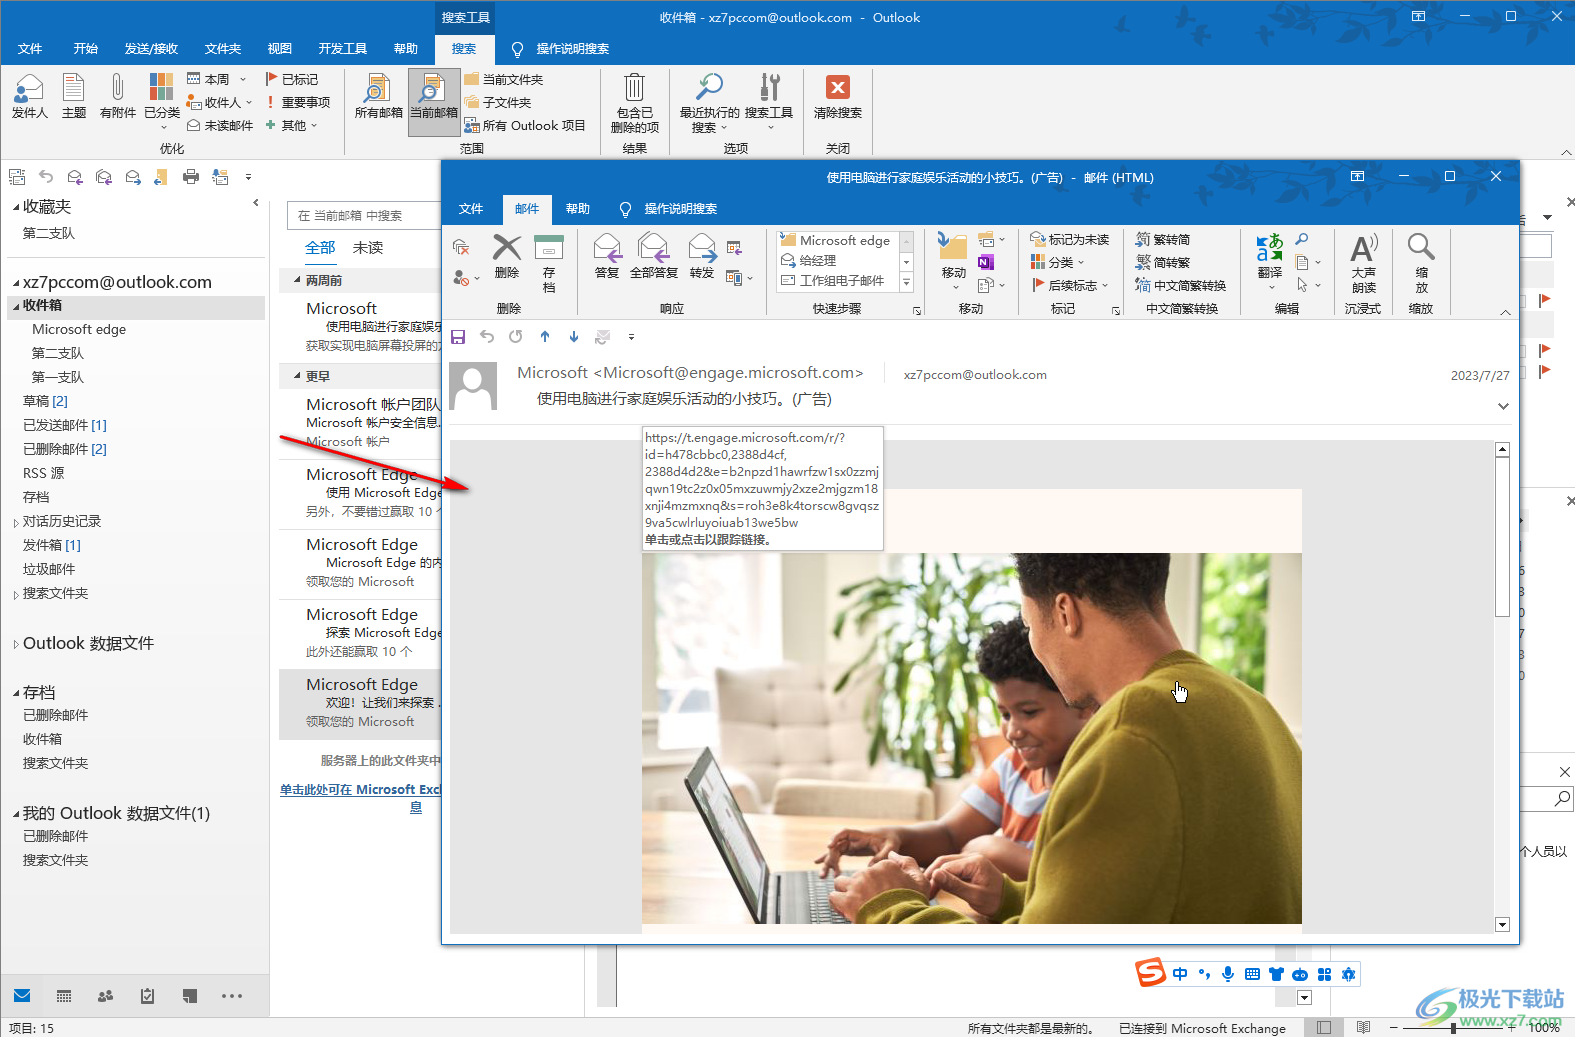Open 文件 menu in message window
This screenshot has width=1575, height=1037.
[x=471, y=208]
